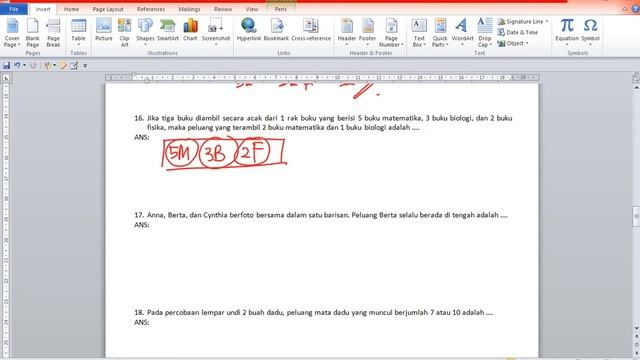Edit the document Footer
This screenshot has height=360, width=640.
(x=367, y=32)
